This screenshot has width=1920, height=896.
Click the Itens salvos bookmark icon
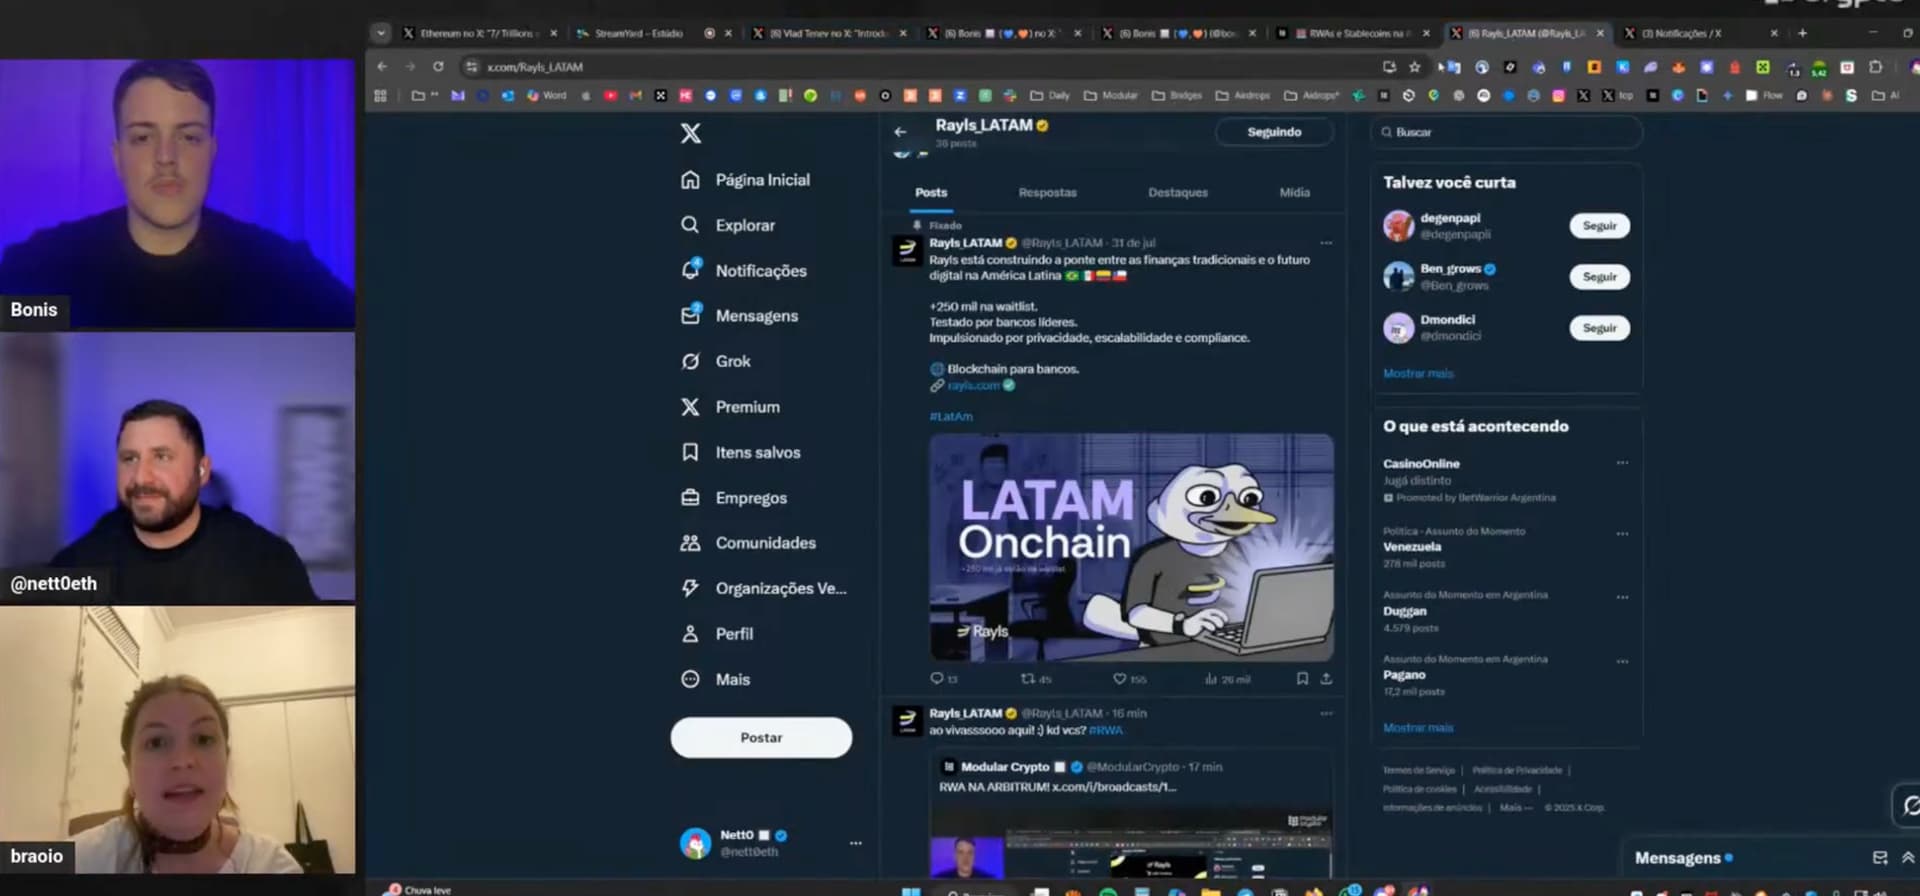point(690,452)
